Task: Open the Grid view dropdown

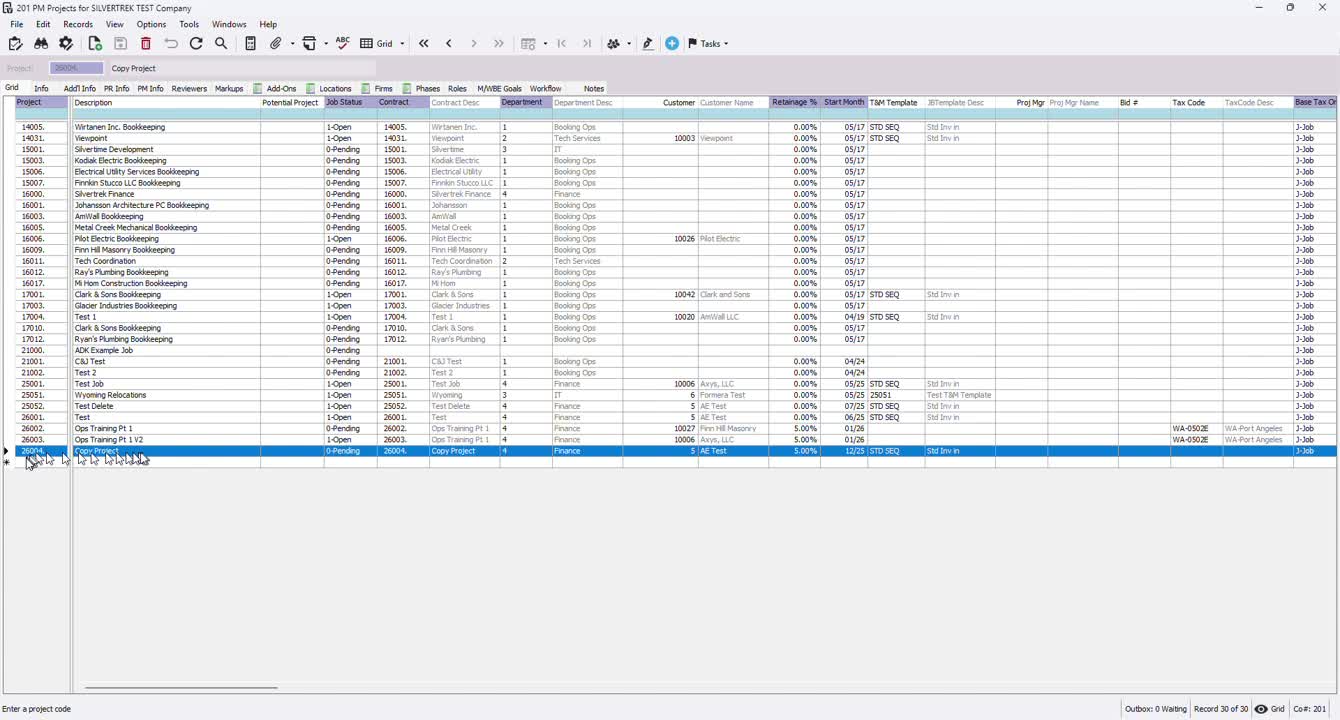Action: point(384,44)
